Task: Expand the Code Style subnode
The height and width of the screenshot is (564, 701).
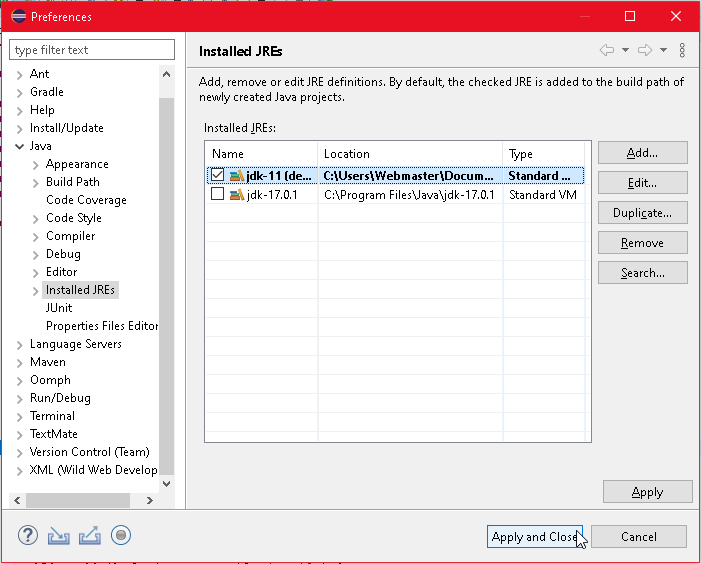Action: coord(36,219)
